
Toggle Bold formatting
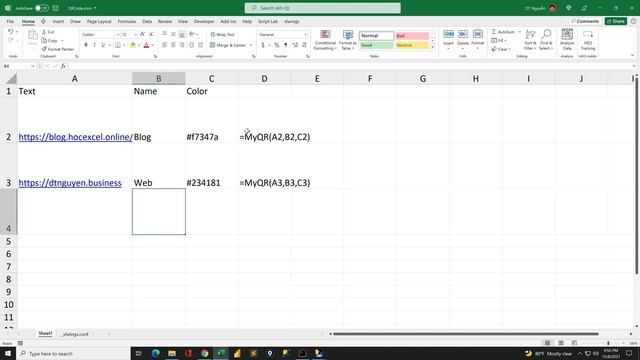pyautogui.click(x=86, y=45)
